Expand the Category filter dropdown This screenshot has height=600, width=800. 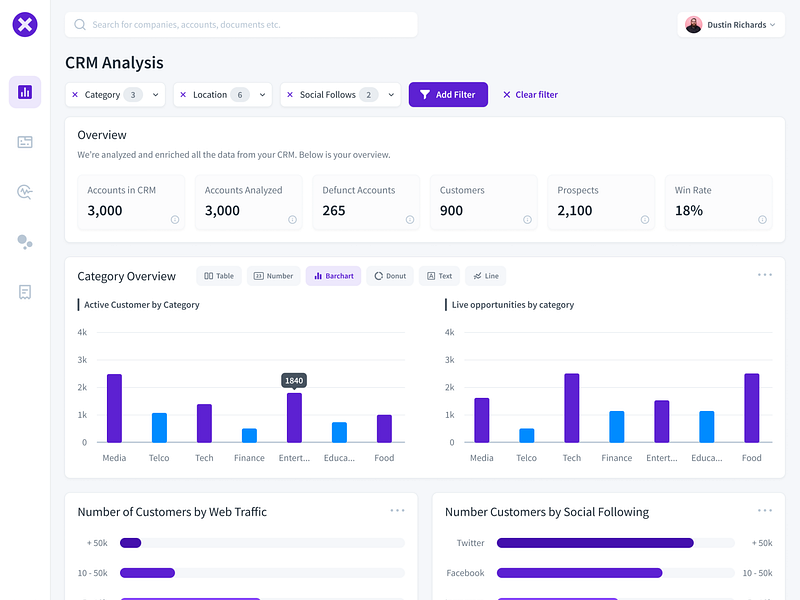[156, 94]
